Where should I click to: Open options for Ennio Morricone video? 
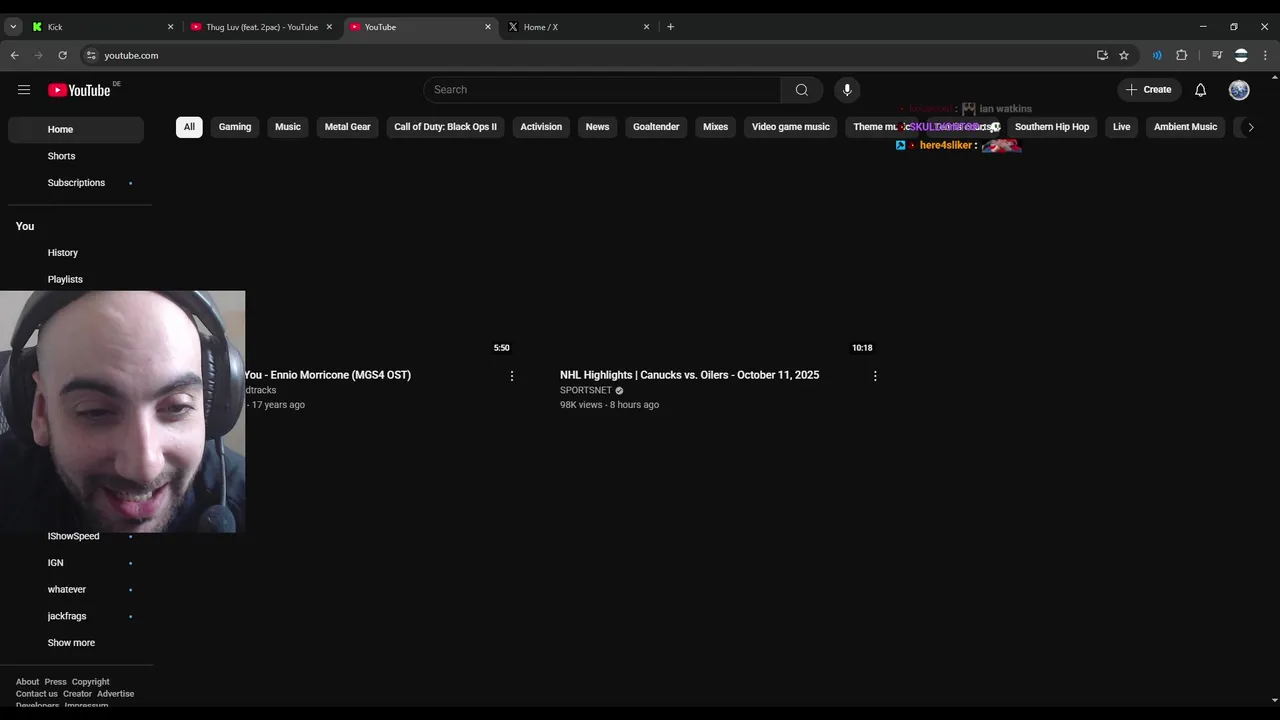point(512,376)
